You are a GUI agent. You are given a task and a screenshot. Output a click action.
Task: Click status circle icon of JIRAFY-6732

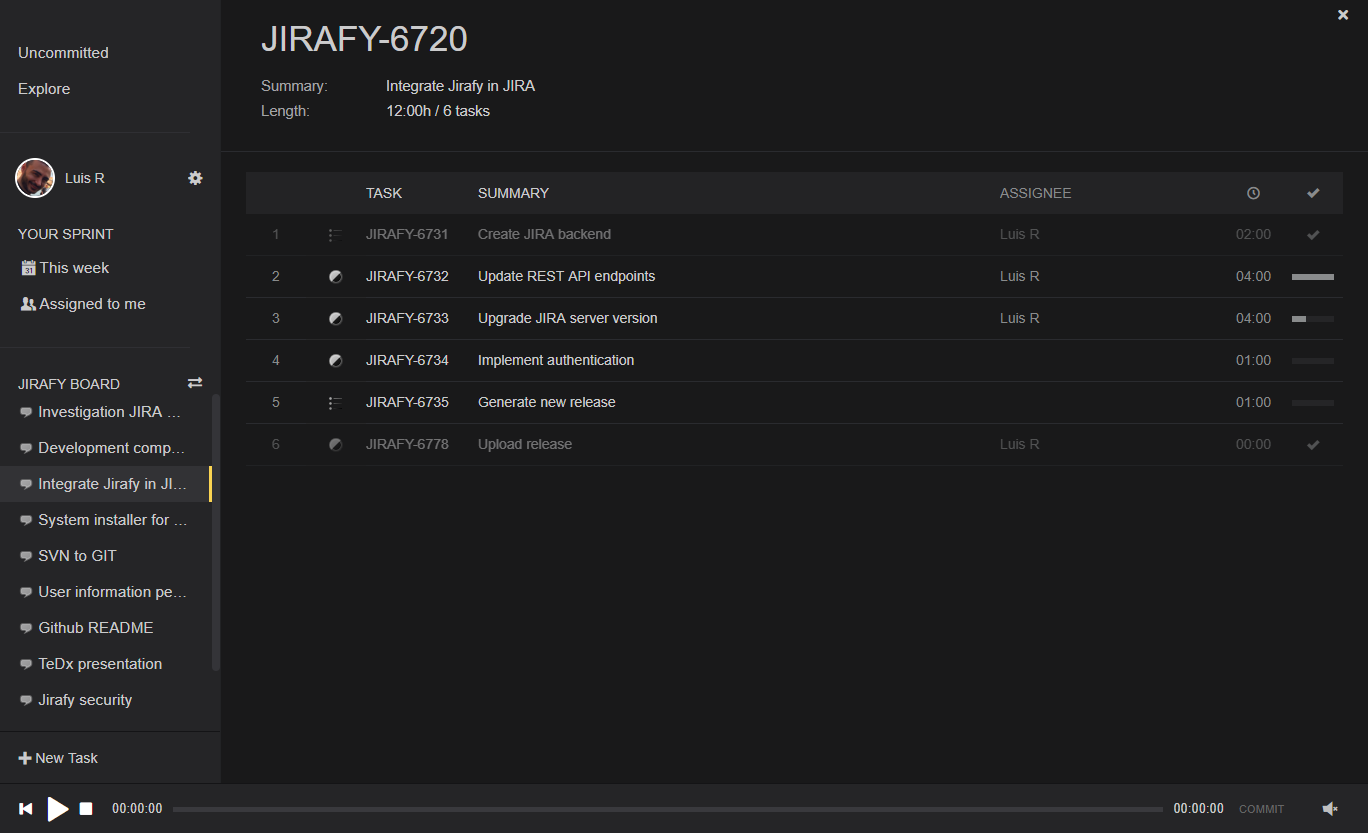coord(335,277)
